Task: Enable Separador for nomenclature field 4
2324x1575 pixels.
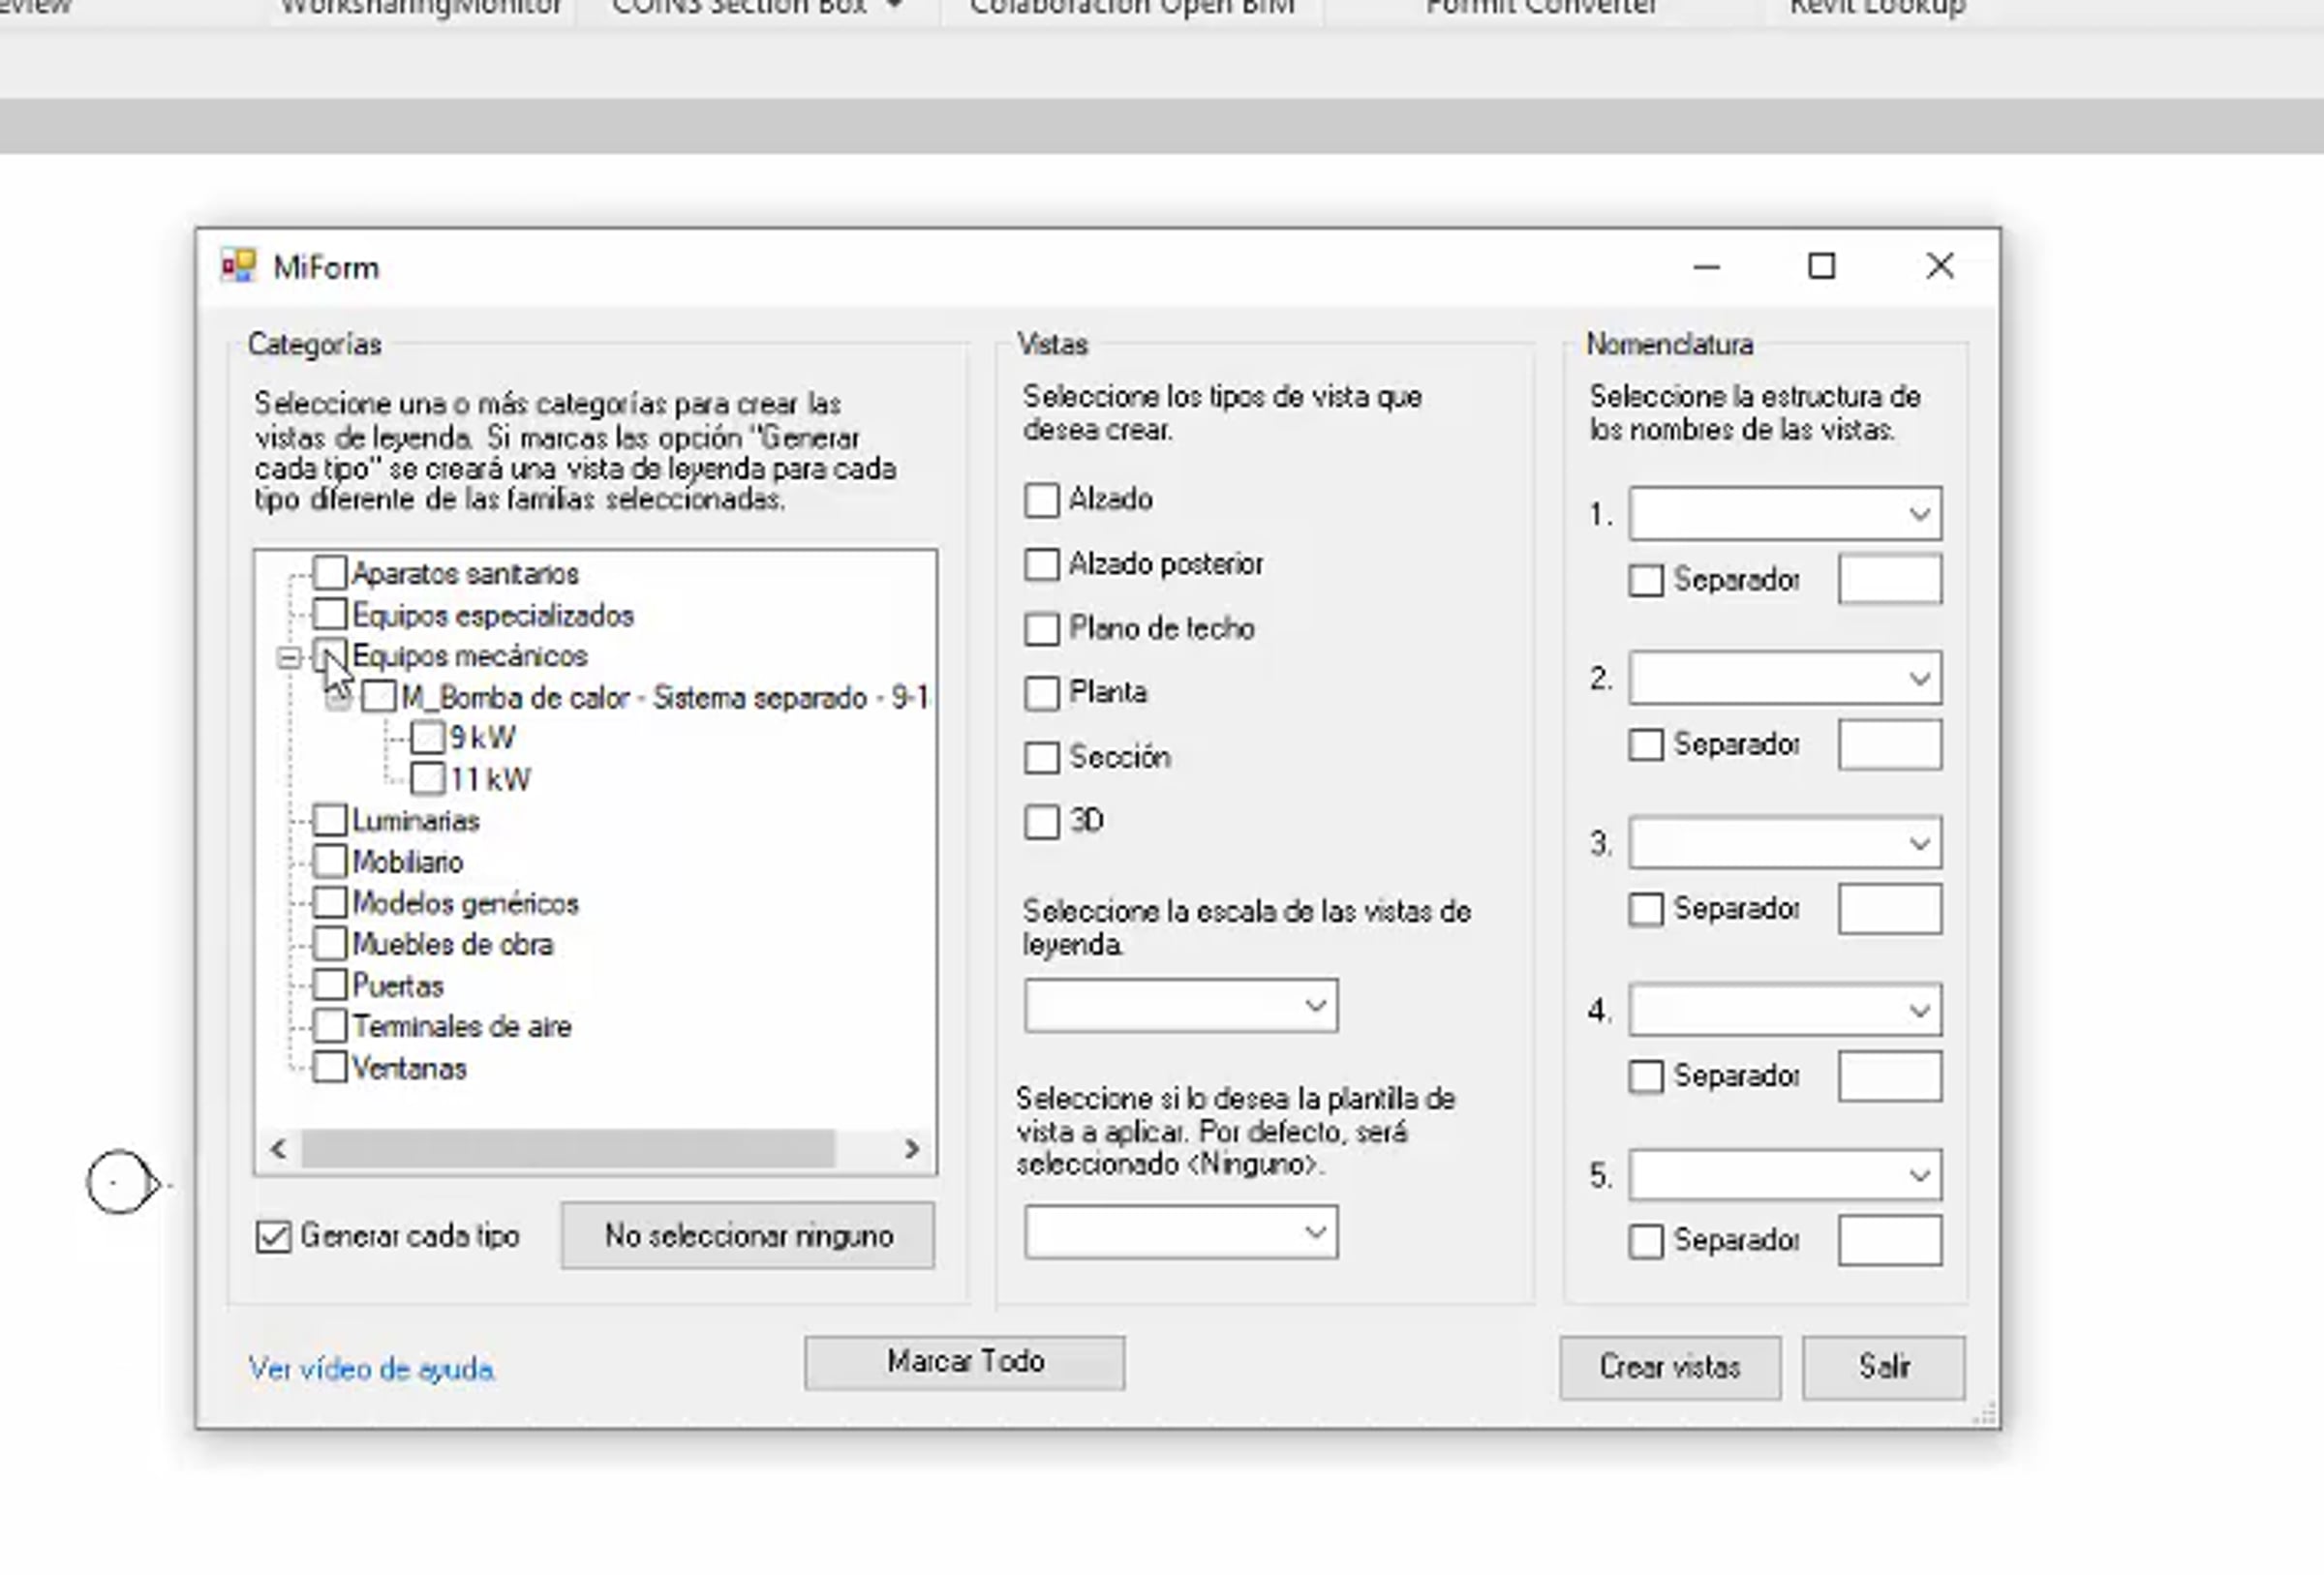Action: click(1646, 1077)
